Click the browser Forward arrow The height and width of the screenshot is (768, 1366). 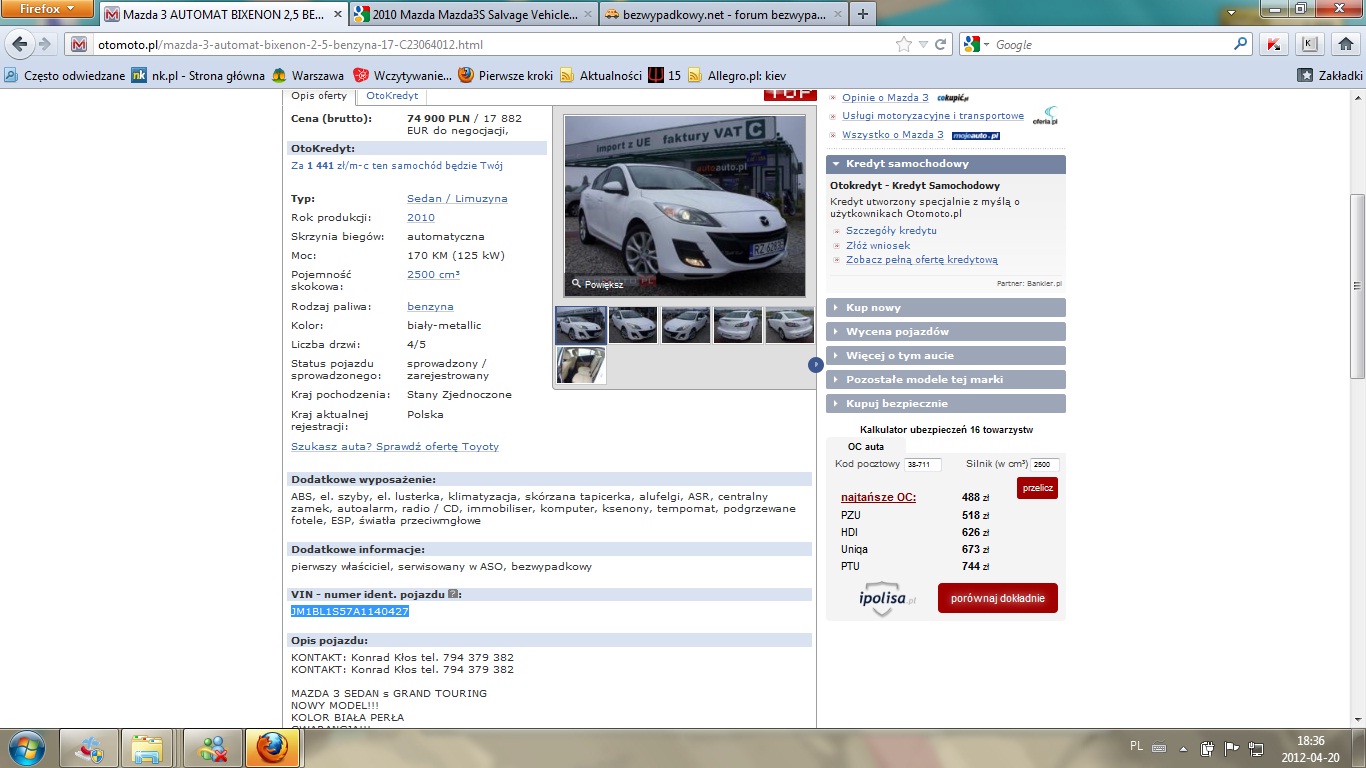coord(44,44)
